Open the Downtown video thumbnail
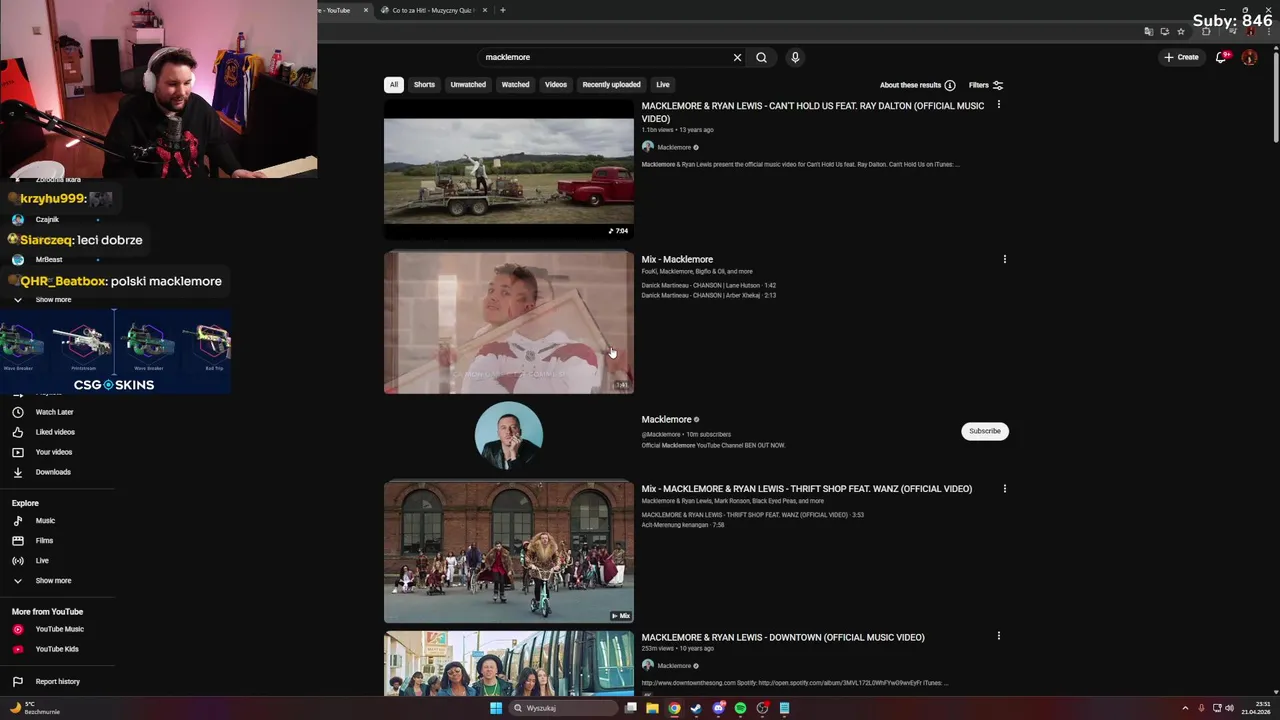Screen dimensions: 1280x720 pos(508,664)
